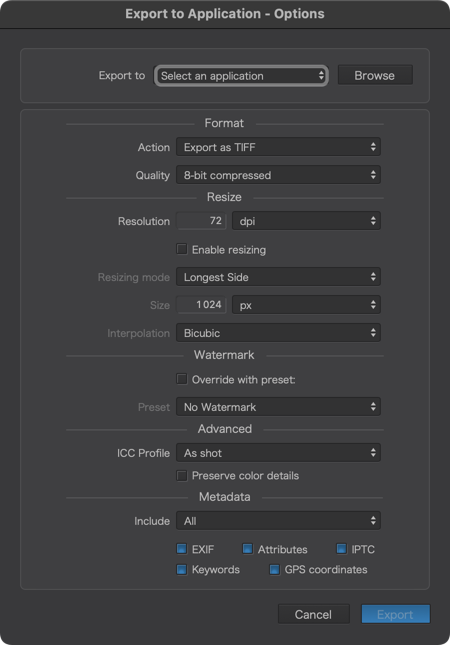450x645 pixels.
Task: Click the Browse button
Action: click(x=375, y=75)
